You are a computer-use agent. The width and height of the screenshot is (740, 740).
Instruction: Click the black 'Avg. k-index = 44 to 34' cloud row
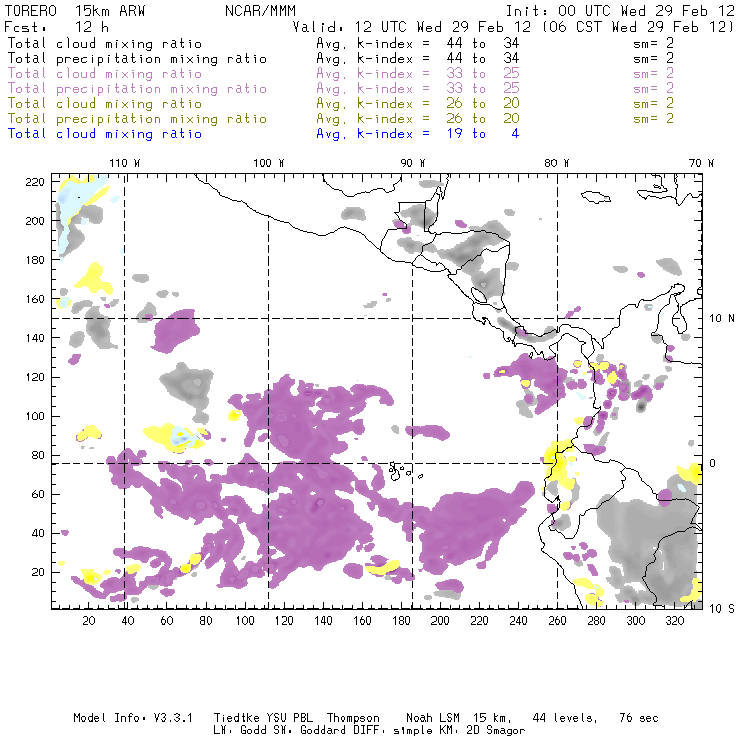tap(418, 43)
